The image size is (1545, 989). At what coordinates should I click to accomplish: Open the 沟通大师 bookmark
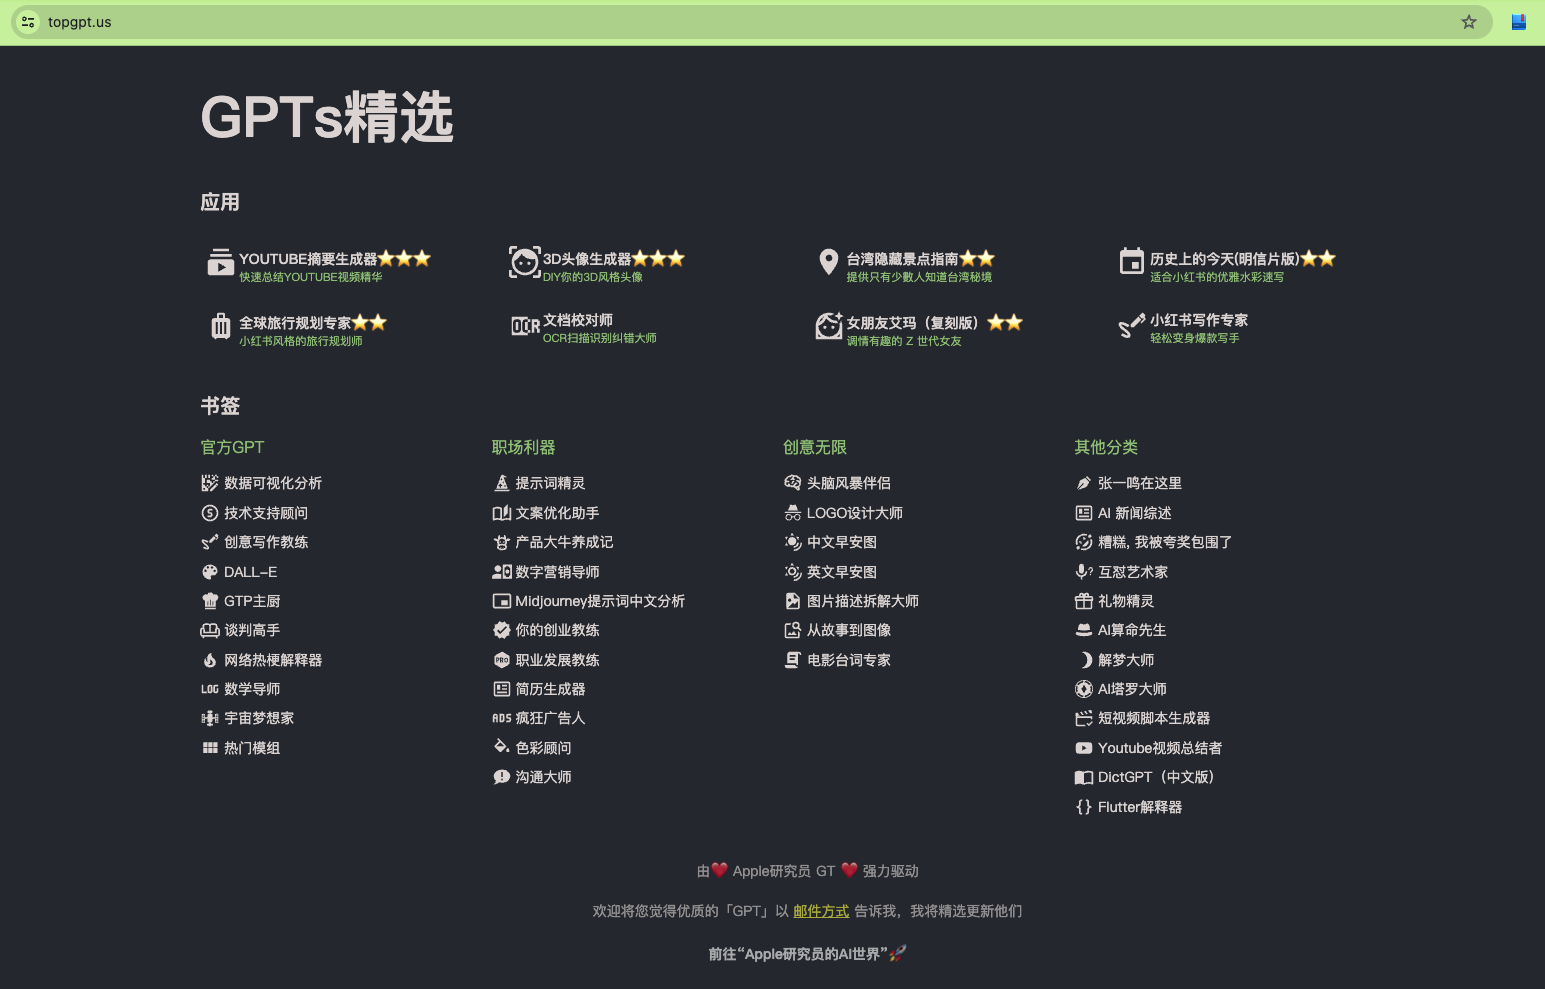pos(543,777)
